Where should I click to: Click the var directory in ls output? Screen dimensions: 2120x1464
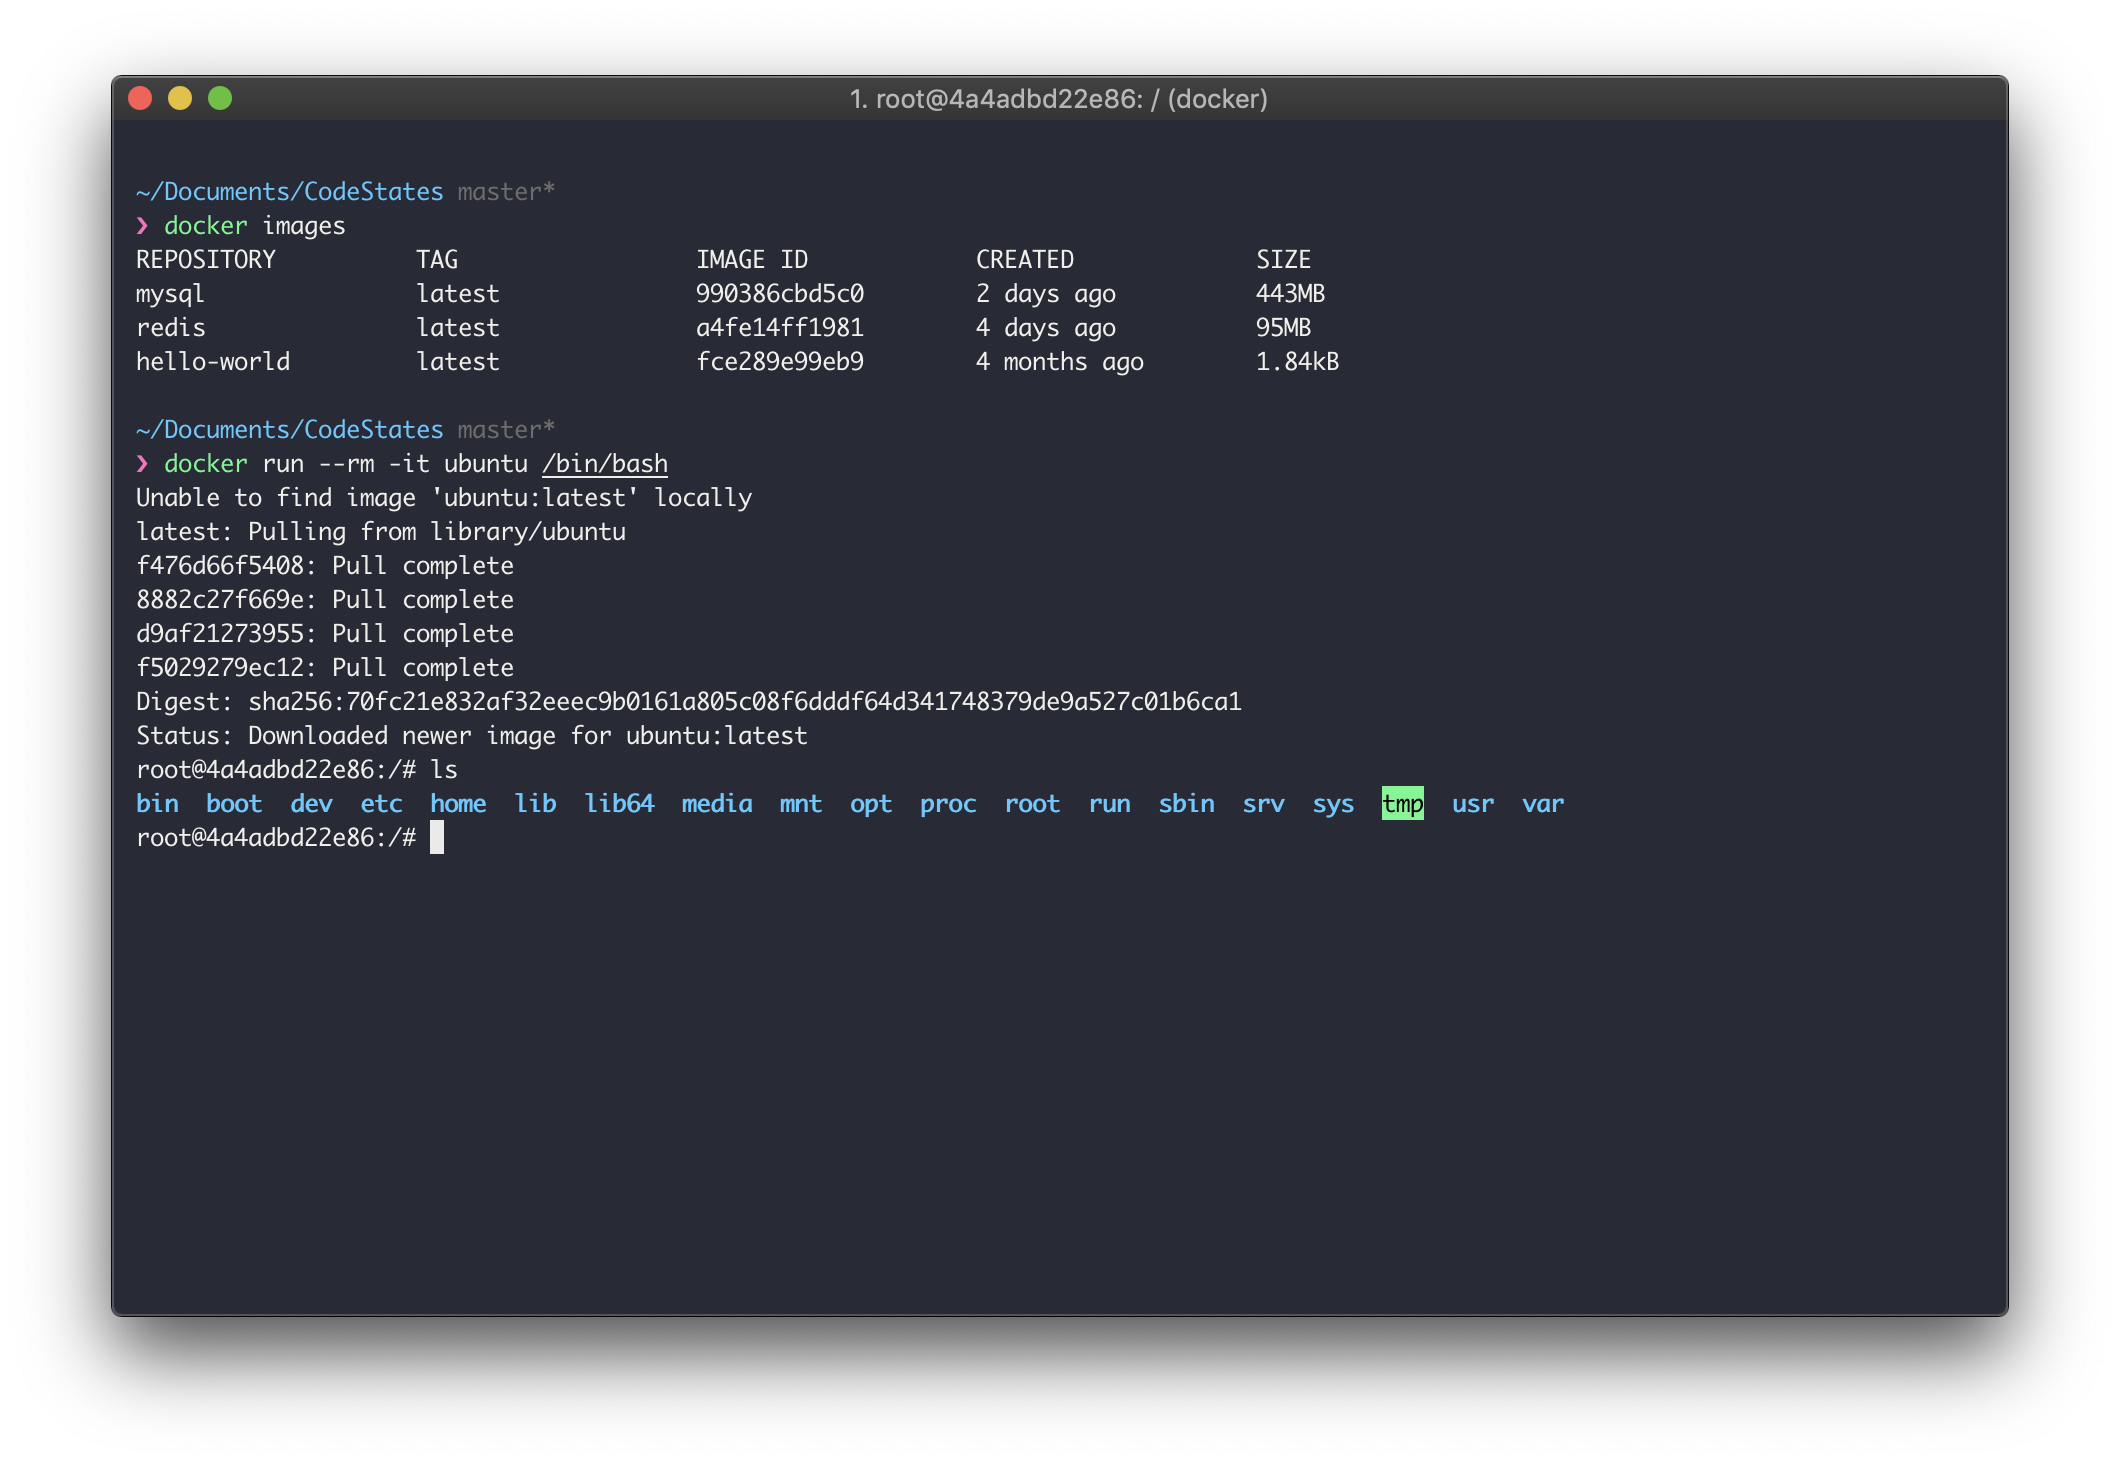point(1542,804)
